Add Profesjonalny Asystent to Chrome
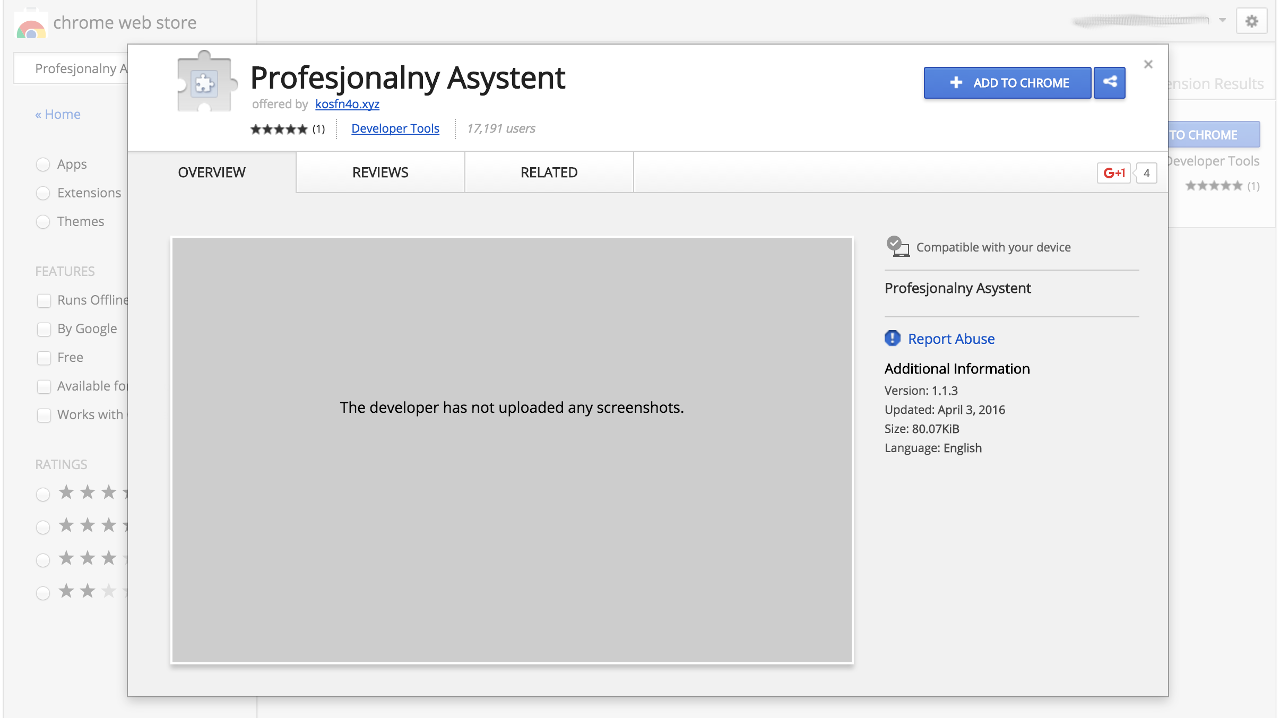This screenshot has height=718, width=1280. (1008, 83)
